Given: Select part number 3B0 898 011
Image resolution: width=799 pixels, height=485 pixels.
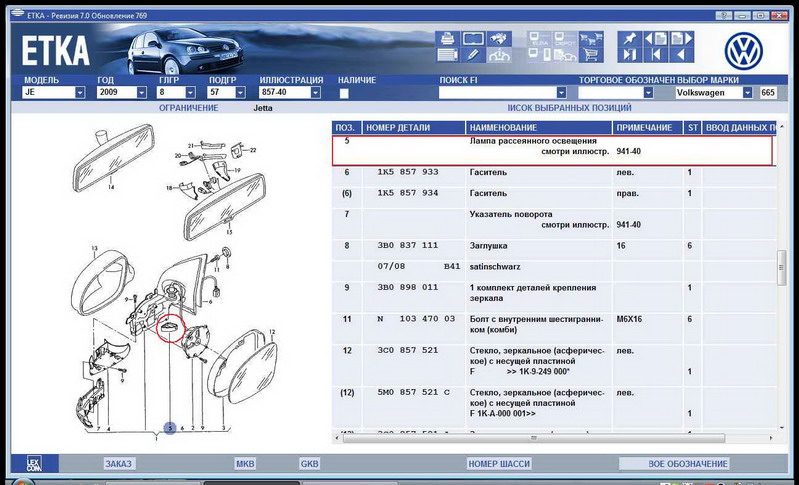Looking at the screenshot, I should pos(407,287).
